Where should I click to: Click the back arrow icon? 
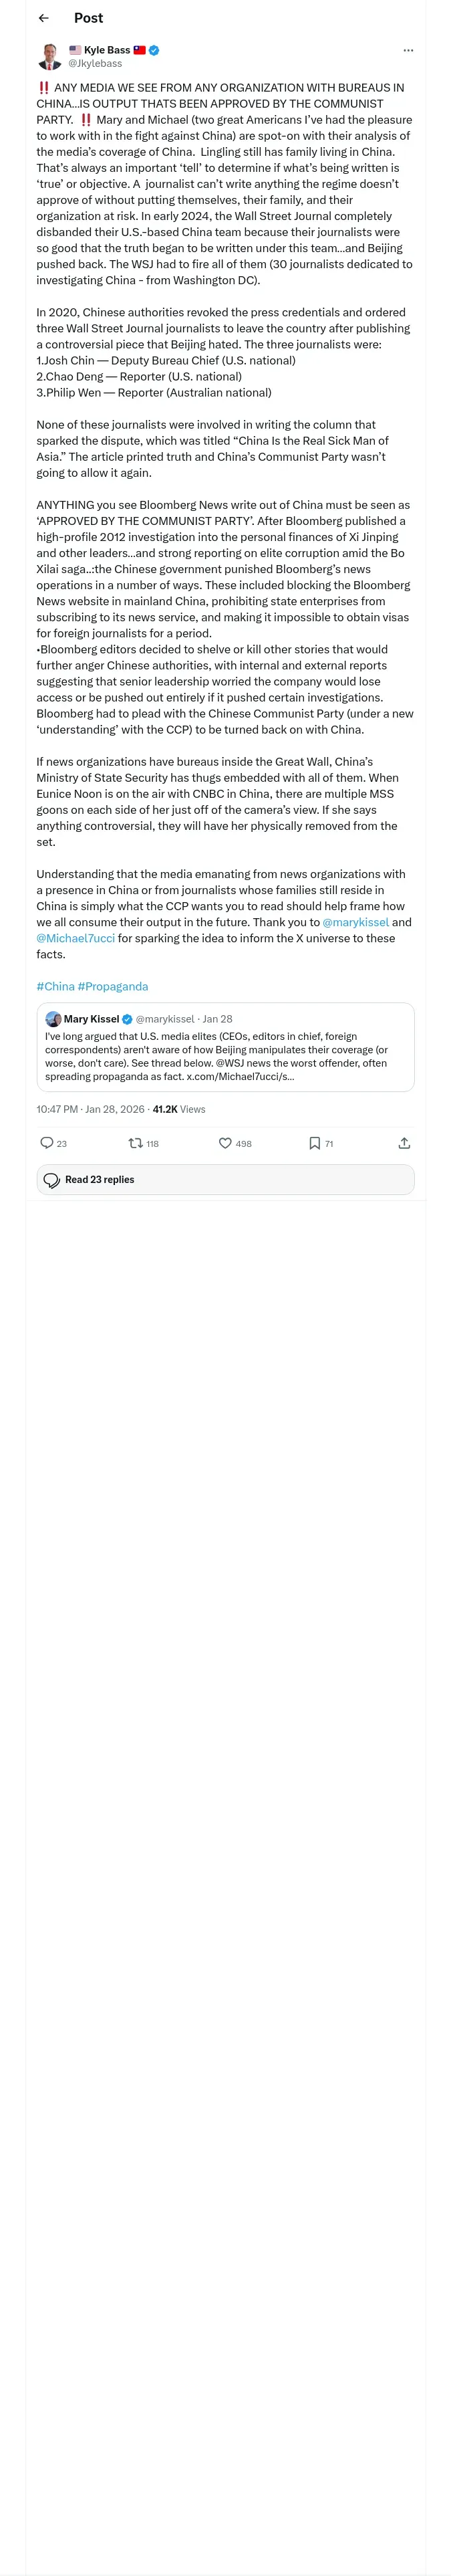coord(44,18)
